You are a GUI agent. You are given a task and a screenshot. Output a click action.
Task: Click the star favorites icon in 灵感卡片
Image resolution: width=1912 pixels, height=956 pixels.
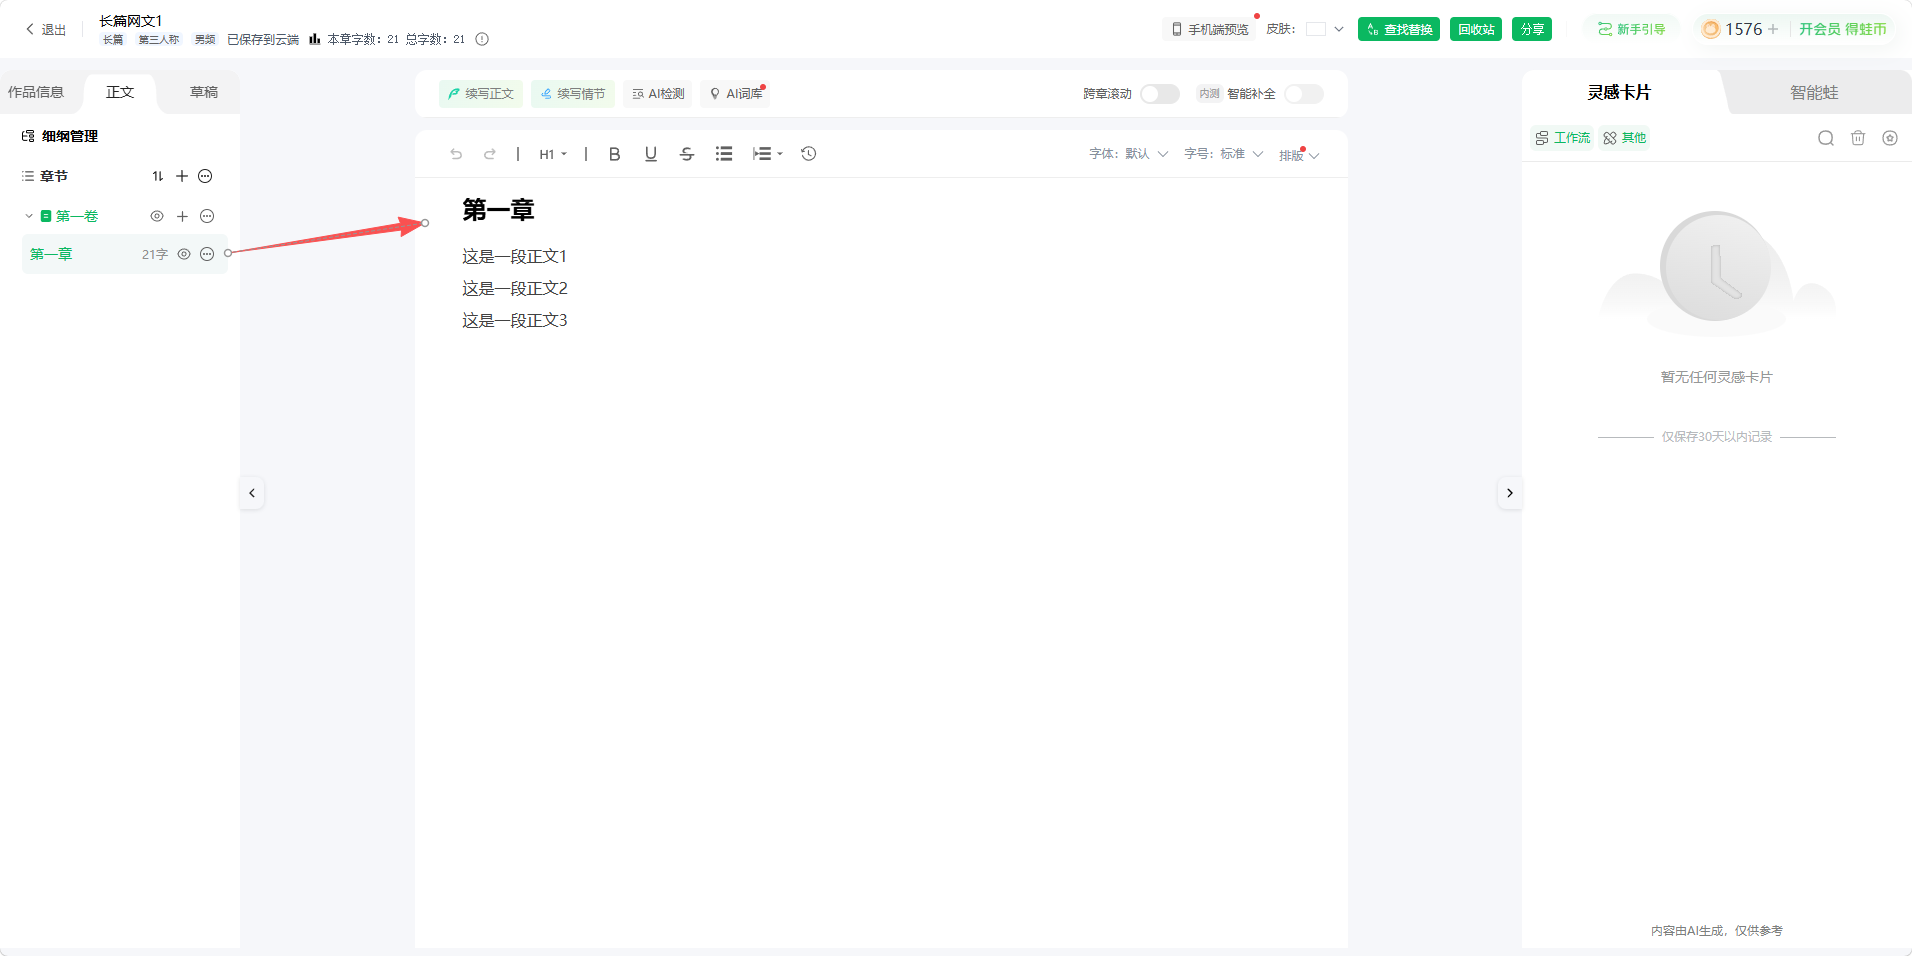pos(1890,138)
